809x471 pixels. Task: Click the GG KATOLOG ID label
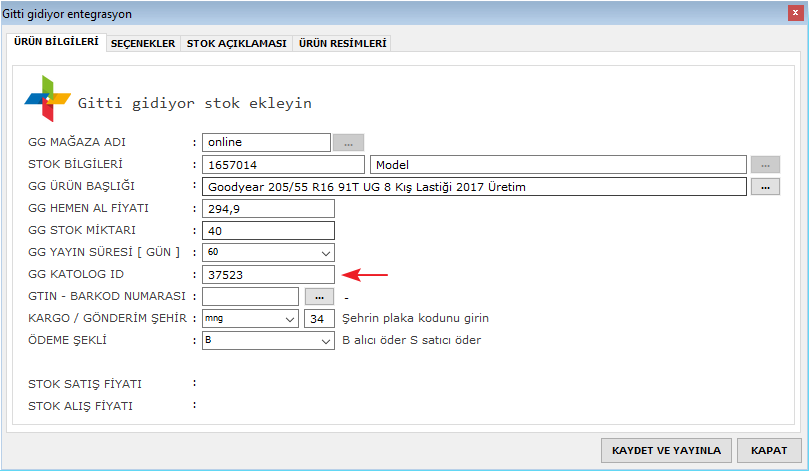tap(76, 274)
